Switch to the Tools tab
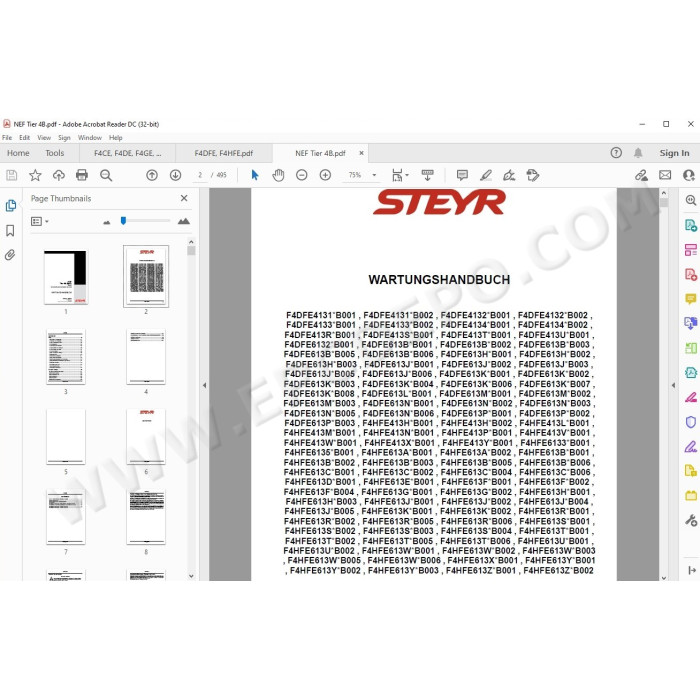 coord(54,153)
